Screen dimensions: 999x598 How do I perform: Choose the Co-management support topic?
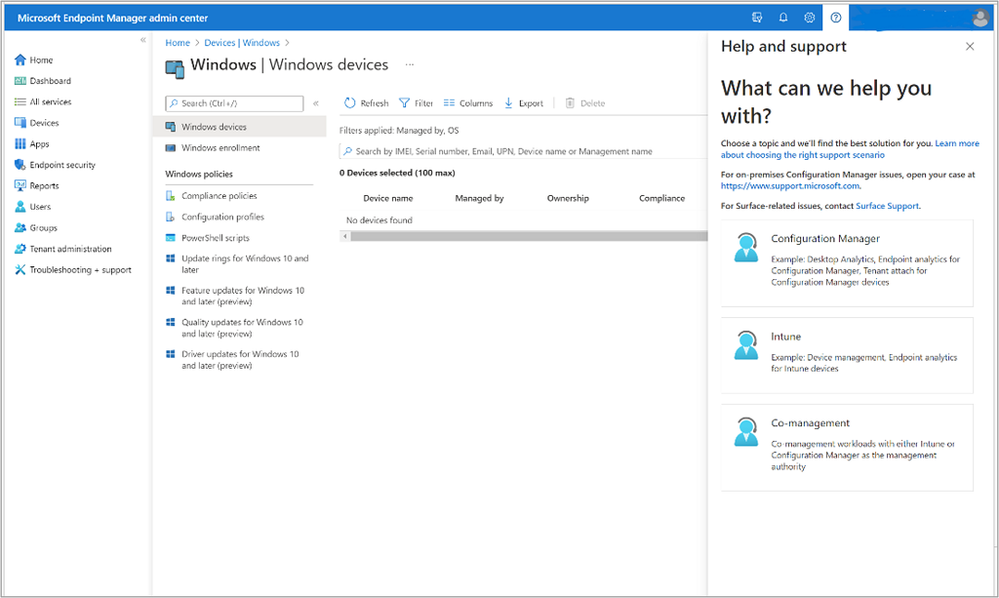[x=847, y=448]
